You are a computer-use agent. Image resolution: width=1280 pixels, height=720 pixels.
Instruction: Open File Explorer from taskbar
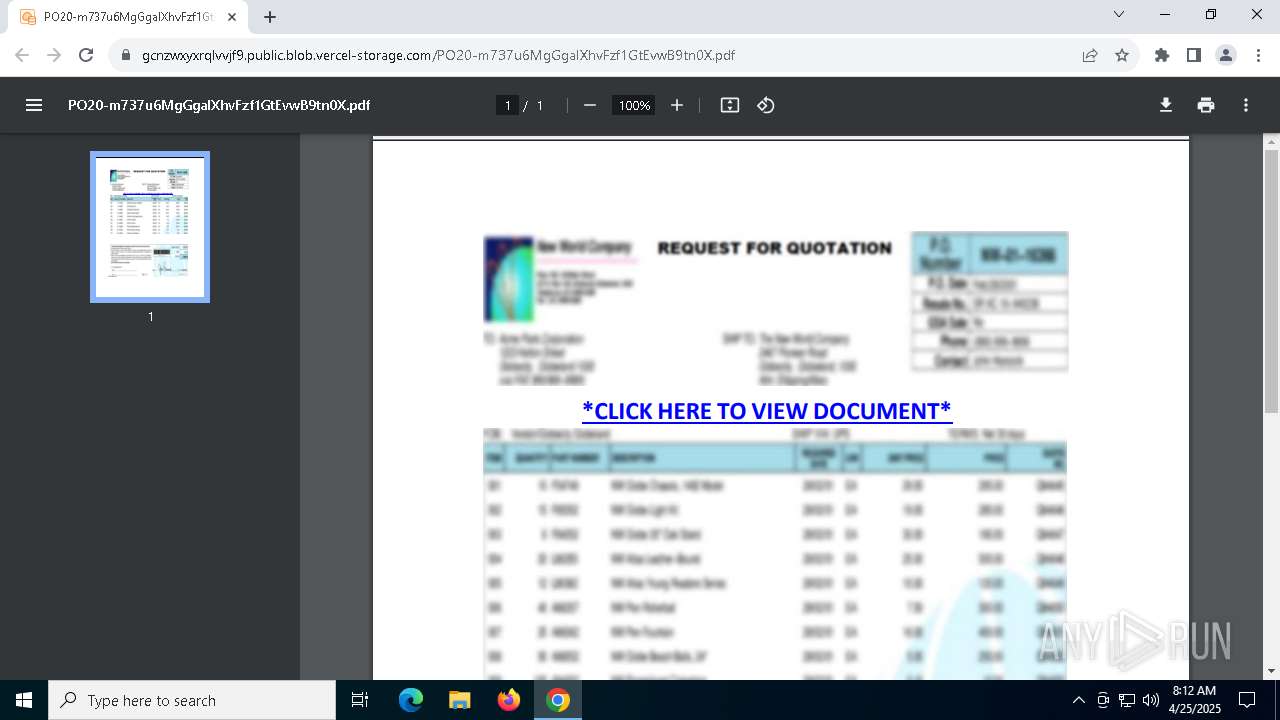click(460, 700)
